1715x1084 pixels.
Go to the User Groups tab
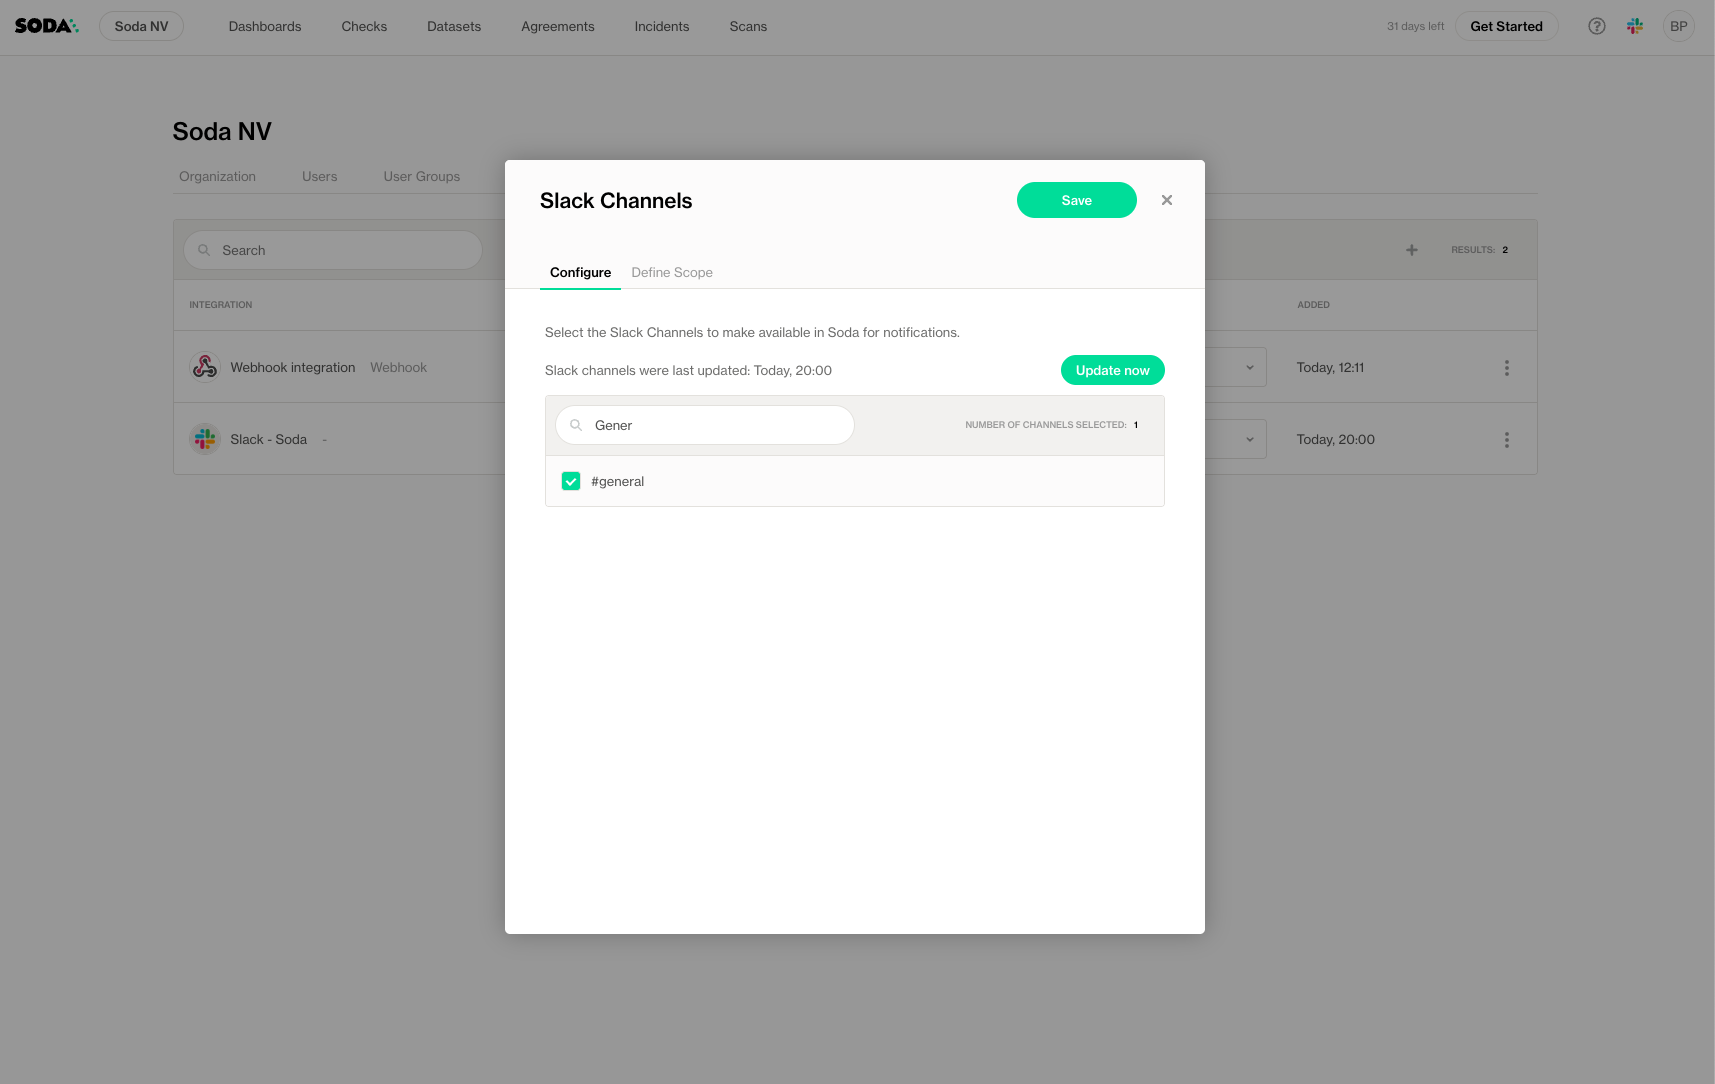pyautogui.click(x=421, y=176)
